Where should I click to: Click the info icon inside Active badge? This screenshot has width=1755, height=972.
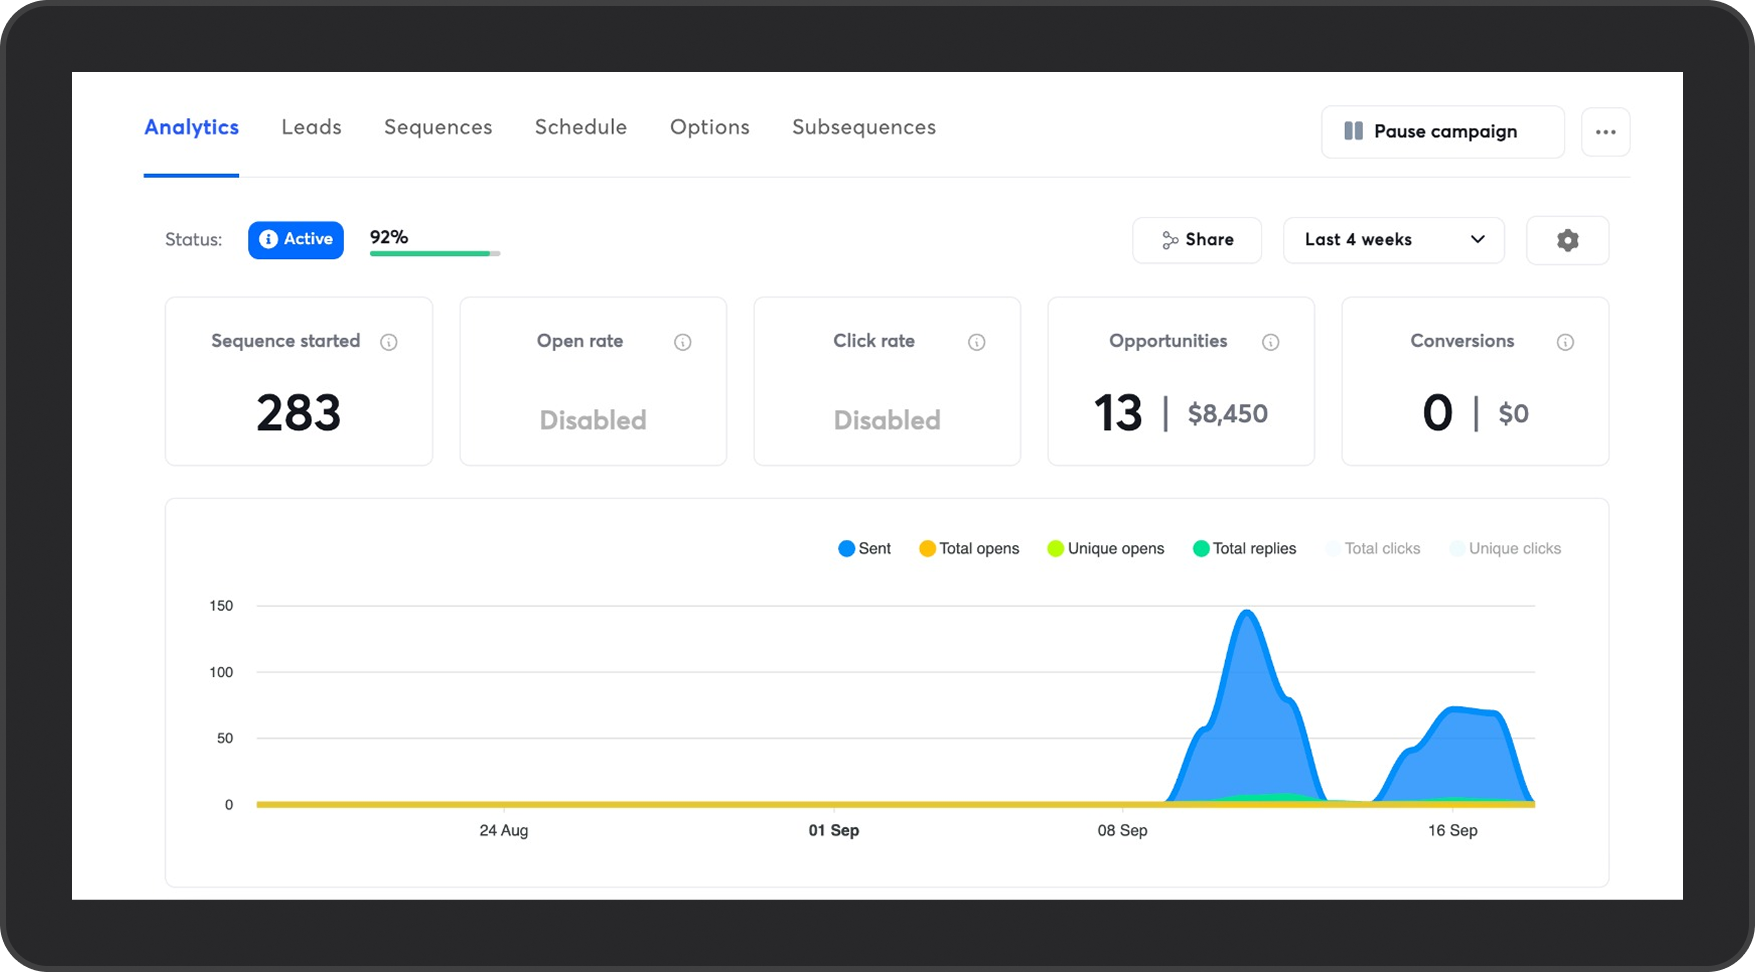pyautogui.click(x=268, y=239)
